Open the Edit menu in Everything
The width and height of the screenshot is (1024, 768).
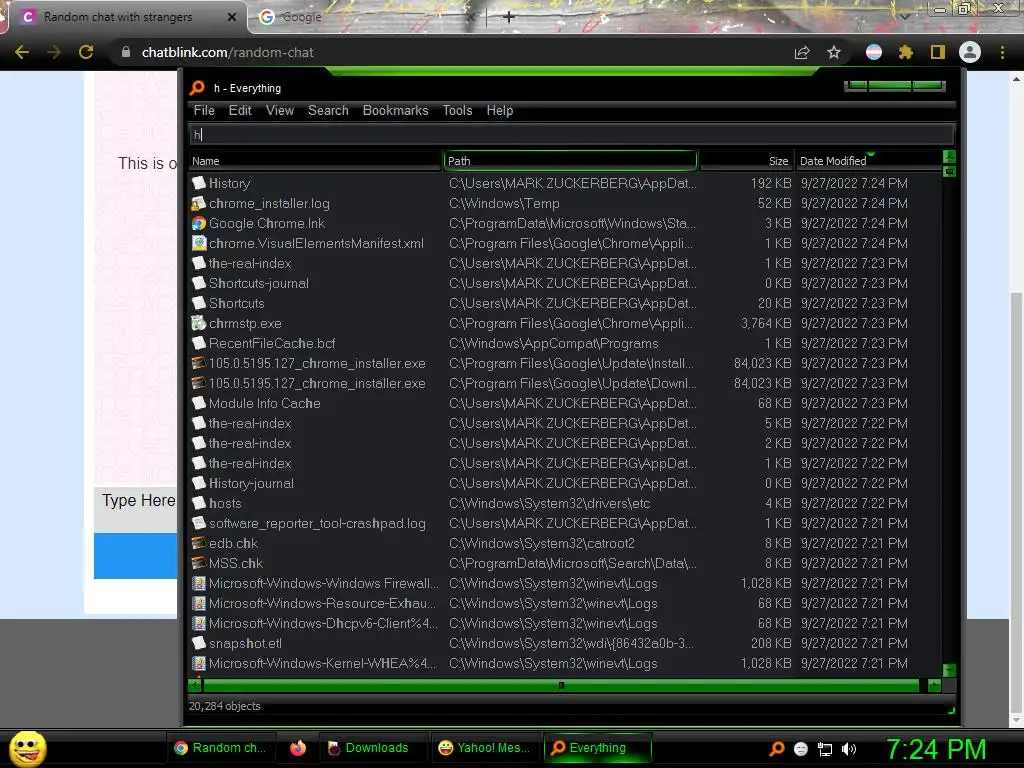[240, 110]
